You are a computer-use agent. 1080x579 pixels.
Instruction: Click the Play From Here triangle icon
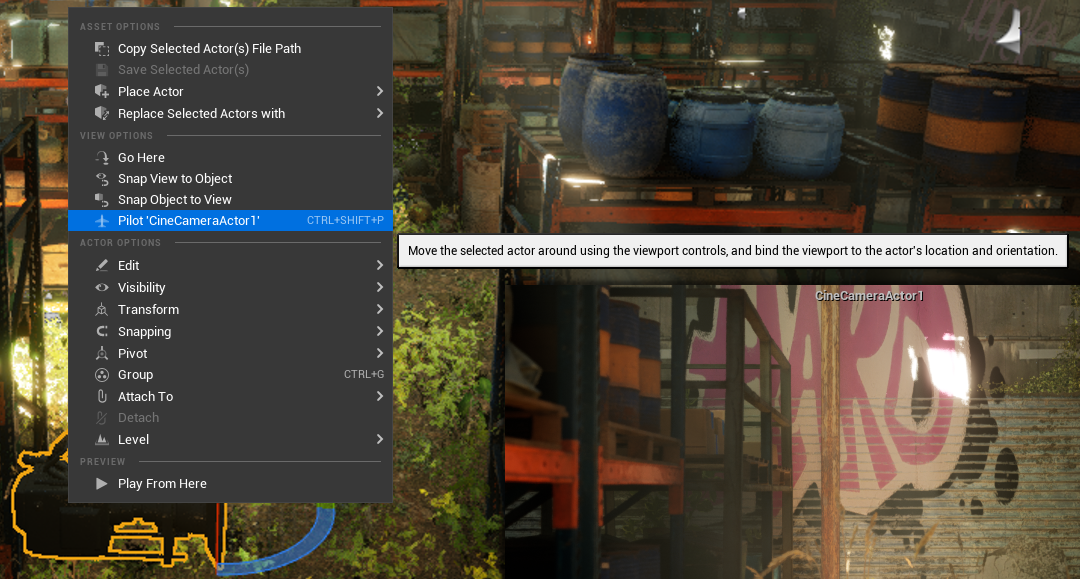click(x=102, y=484)
